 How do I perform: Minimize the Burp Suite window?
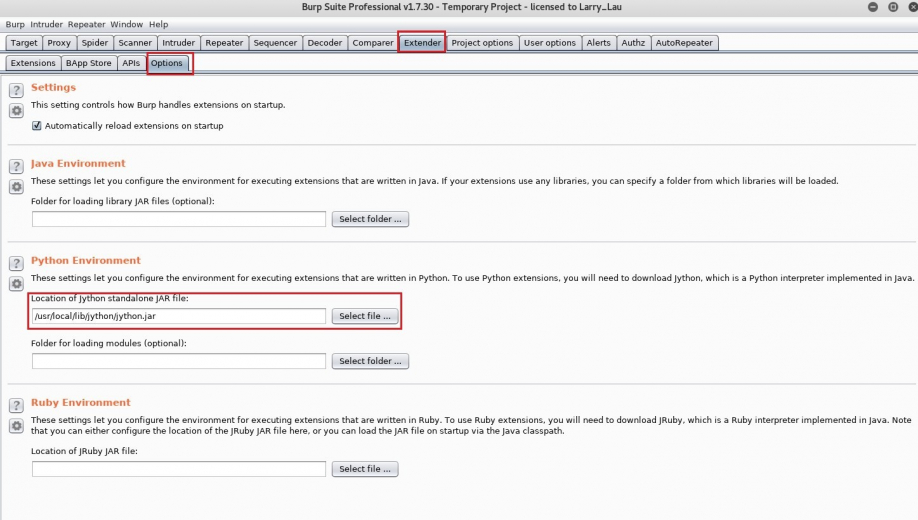(x=873, y=7)
